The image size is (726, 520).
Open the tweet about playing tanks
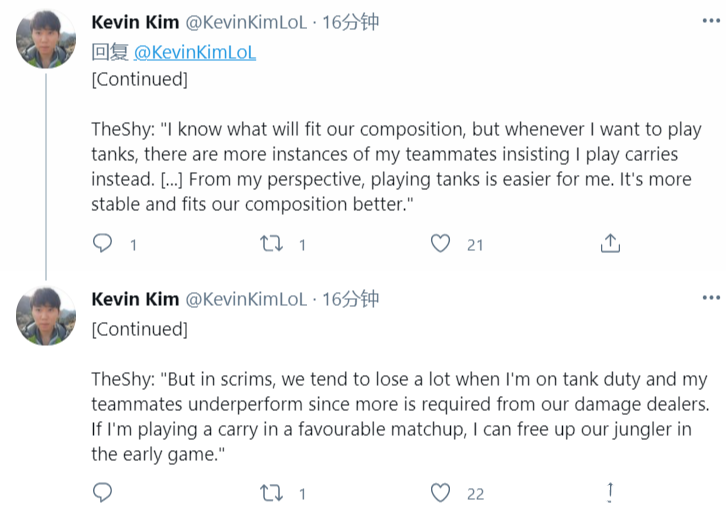pos(396,167)
